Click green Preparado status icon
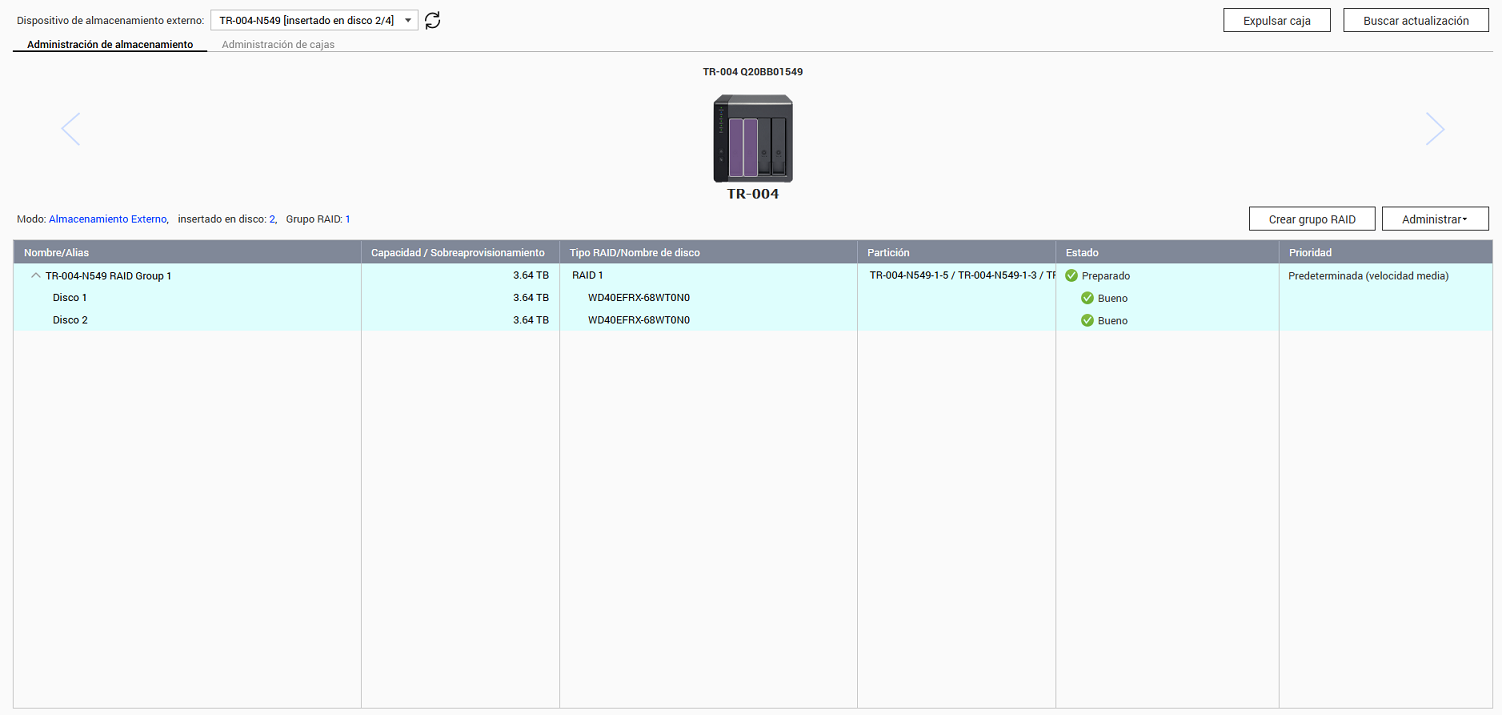1502x715 pixels. [1071, 276]
